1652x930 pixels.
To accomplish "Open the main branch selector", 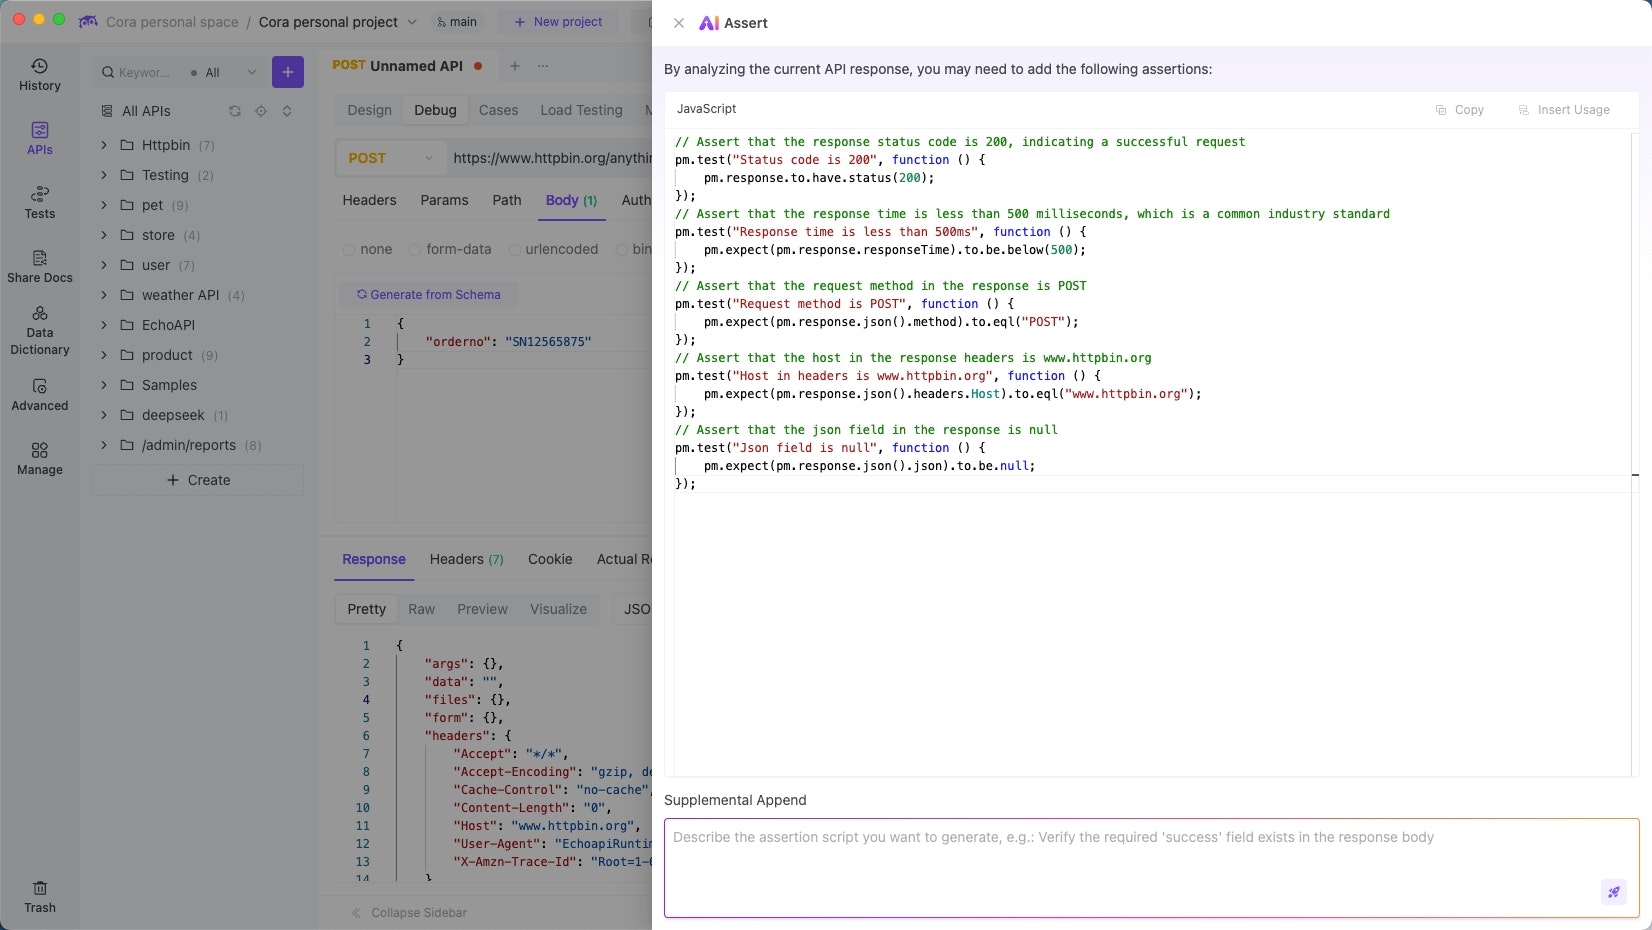I will point(456,22).
